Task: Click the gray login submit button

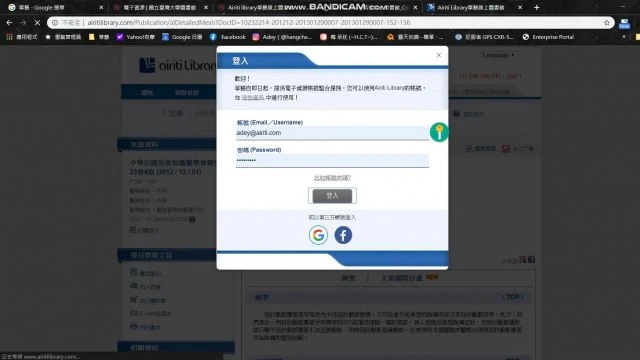Action: pos(332,196)
